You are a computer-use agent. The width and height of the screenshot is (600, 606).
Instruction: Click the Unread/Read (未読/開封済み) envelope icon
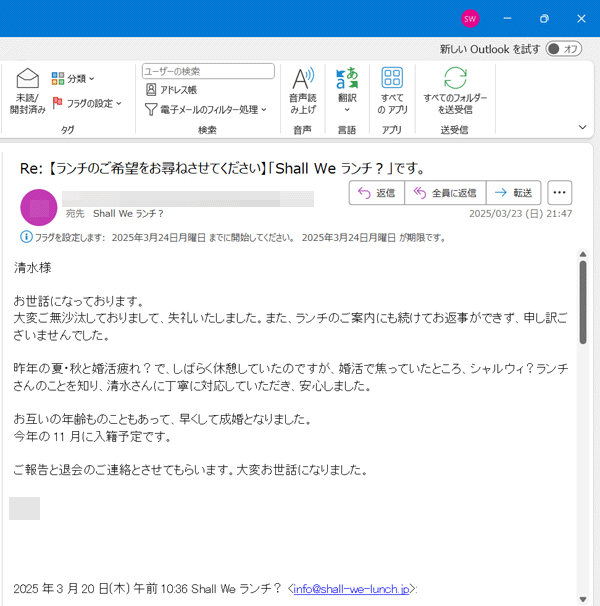[x=28, y=80]
